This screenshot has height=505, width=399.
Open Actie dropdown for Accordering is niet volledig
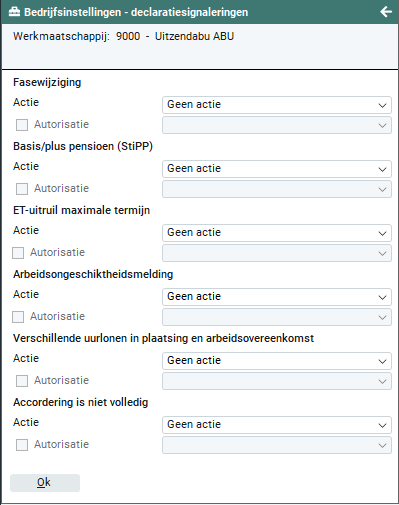point(277,425)
